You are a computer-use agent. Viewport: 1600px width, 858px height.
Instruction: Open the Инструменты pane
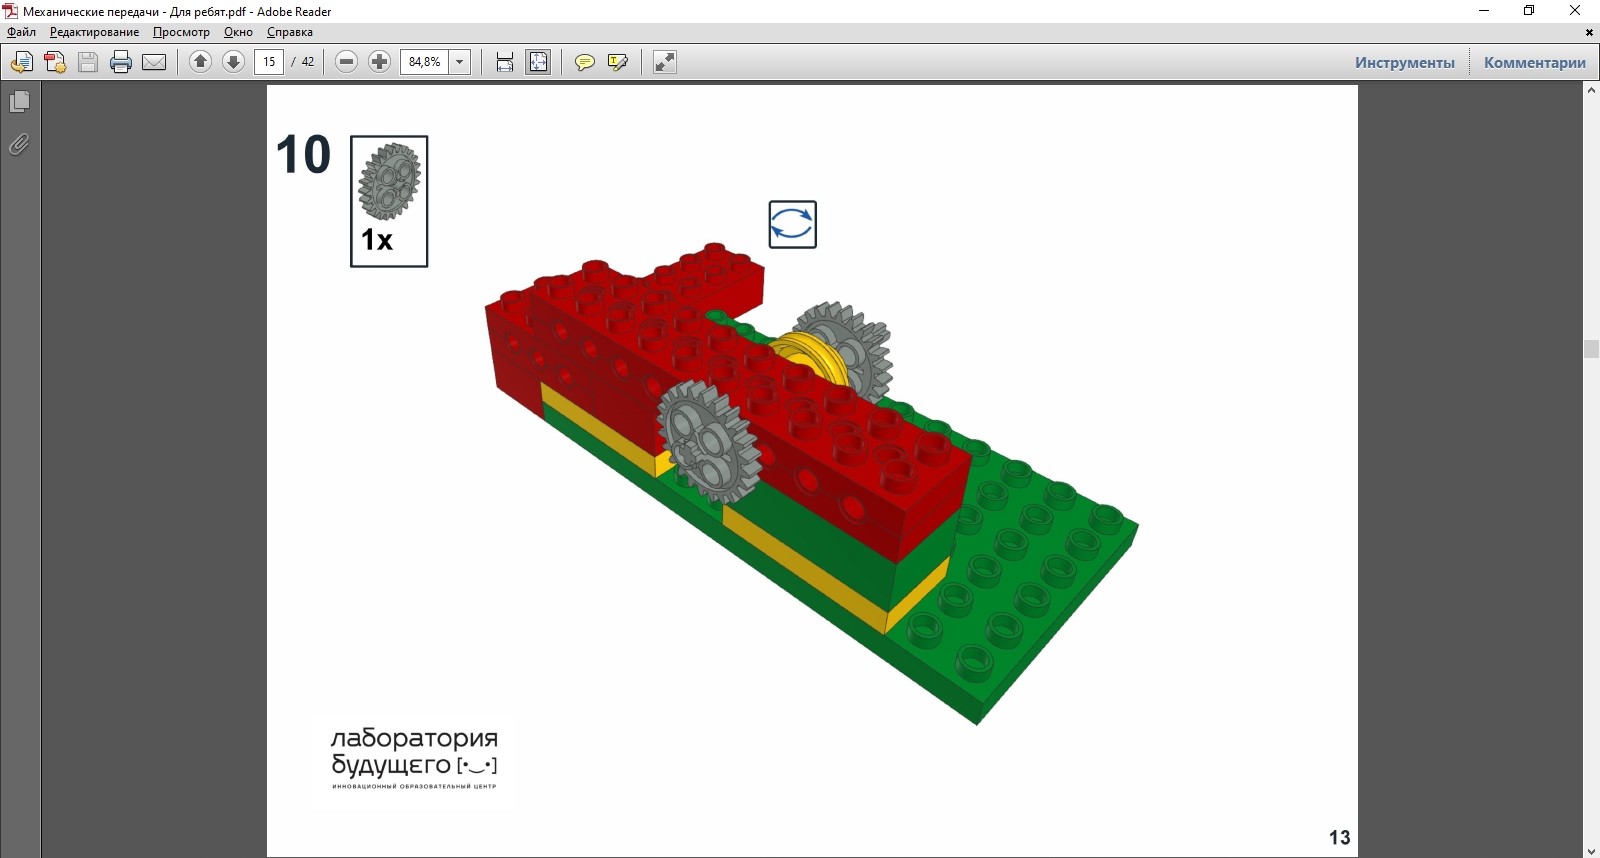click(1405, 62)
